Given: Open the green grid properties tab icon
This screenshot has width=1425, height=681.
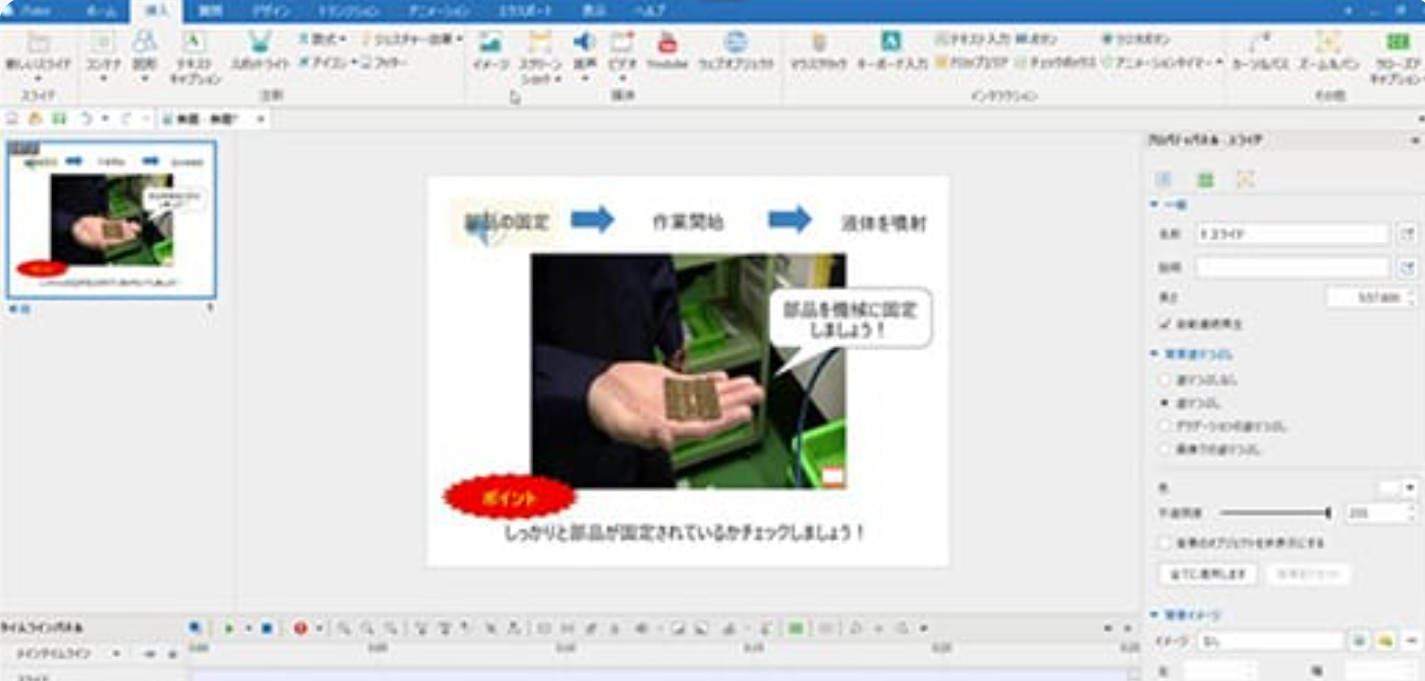Looking at the screenshot, I should (1205, 180).
